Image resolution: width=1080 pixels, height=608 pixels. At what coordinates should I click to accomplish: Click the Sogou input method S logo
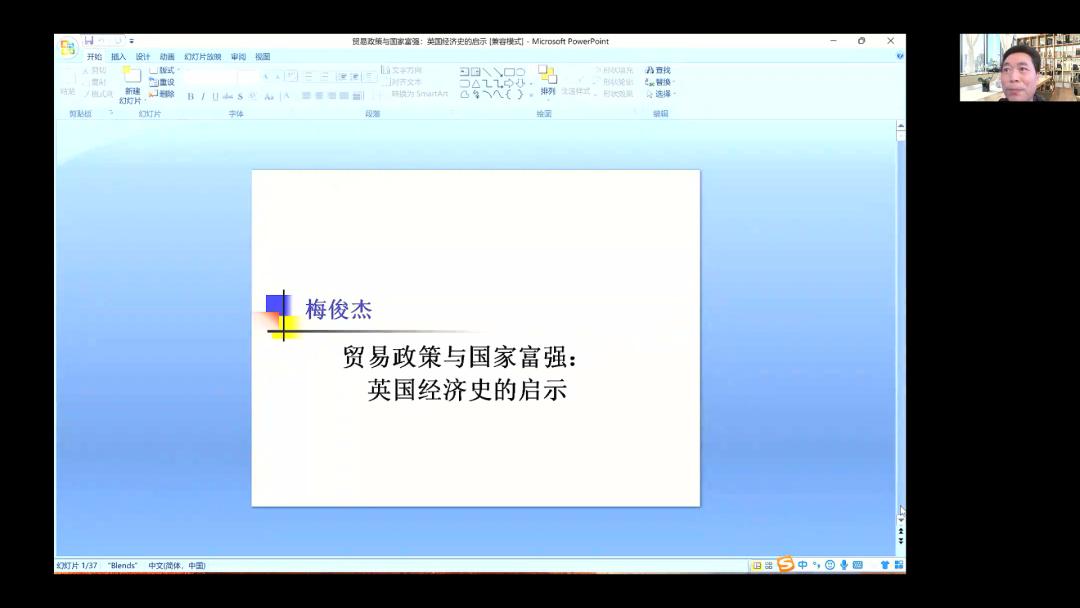[785, 564]
